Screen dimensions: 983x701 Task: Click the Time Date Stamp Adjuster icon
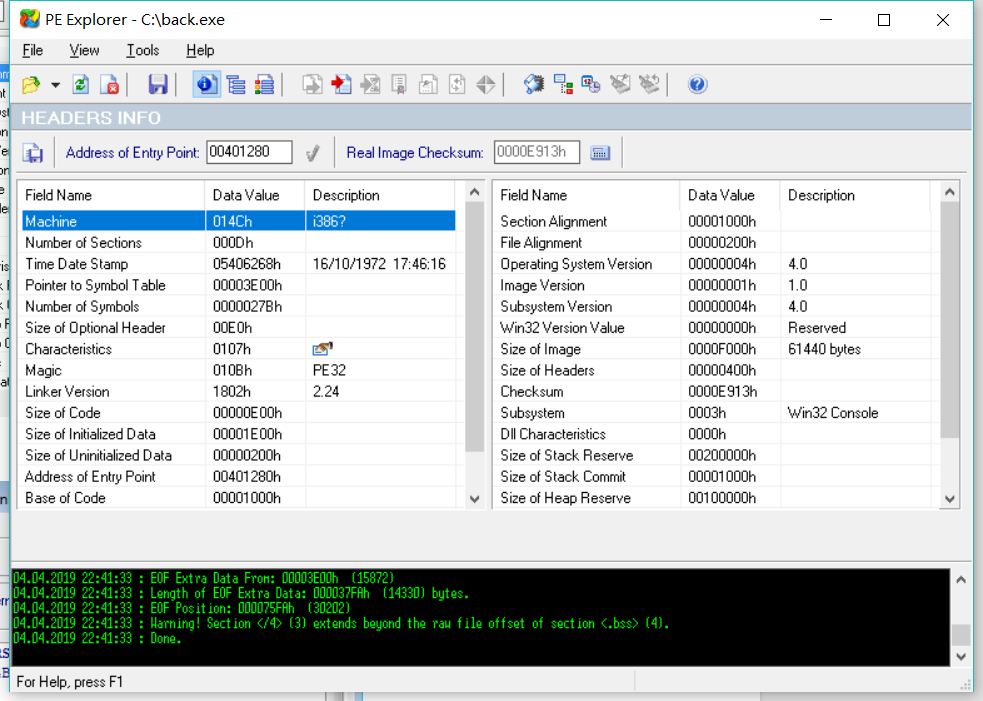pos(591,85)
